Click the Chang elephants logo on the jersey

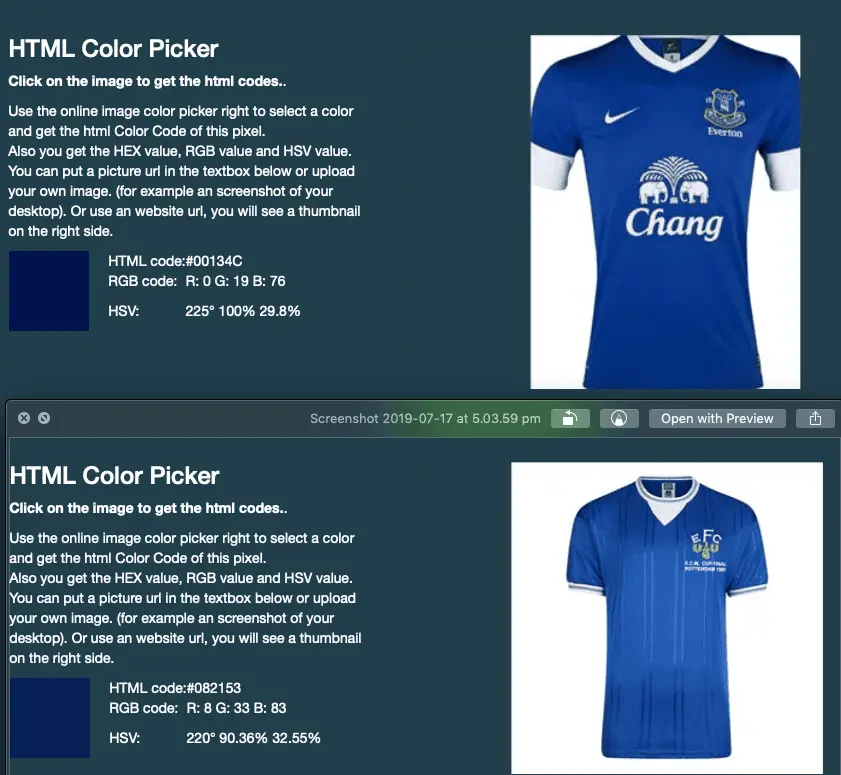[674, 180]
